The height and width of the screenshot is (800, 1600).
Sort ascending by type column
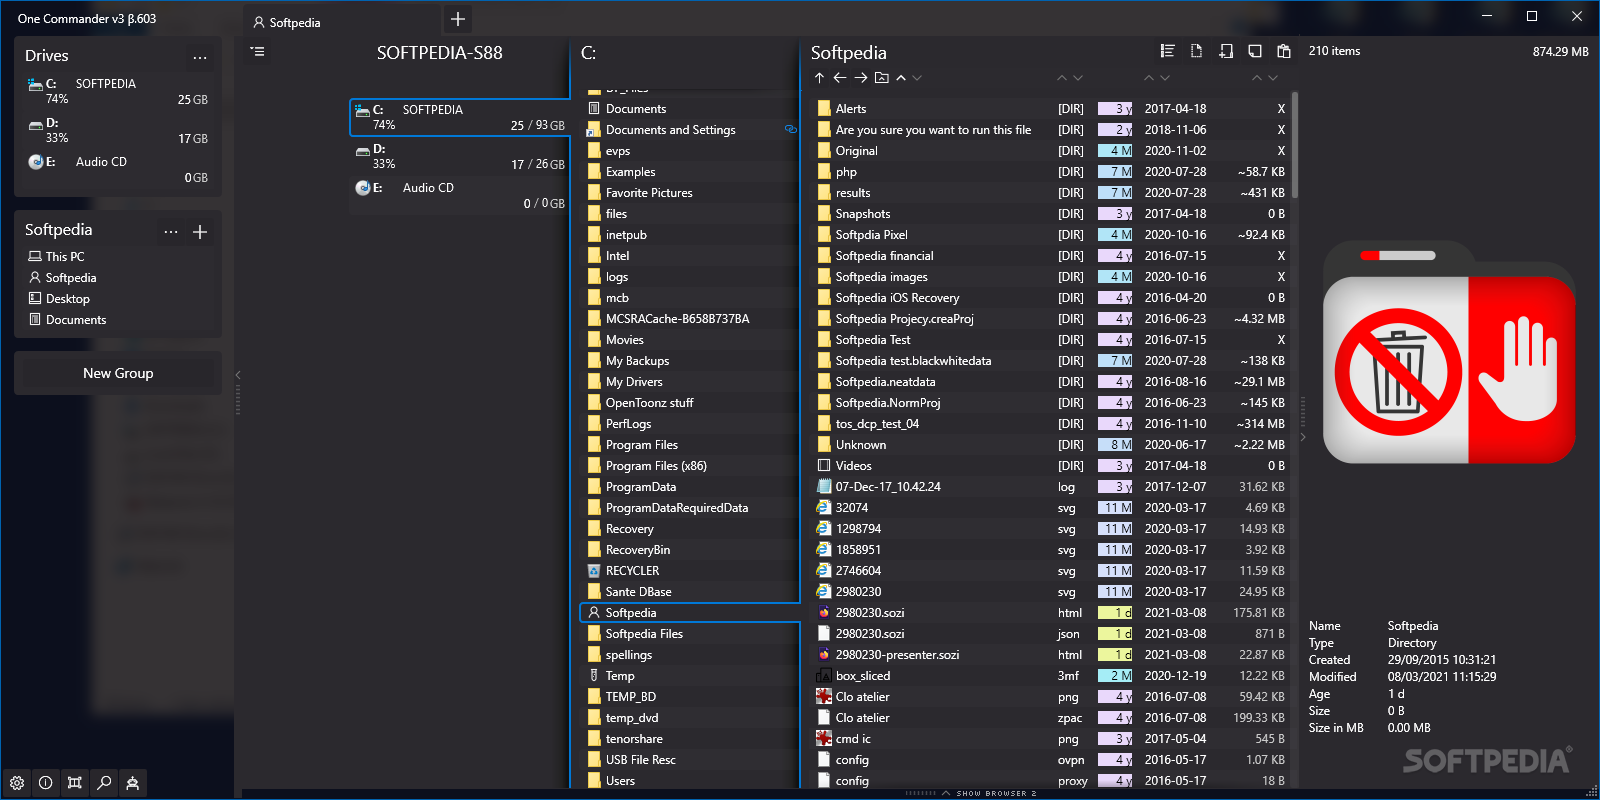tap(1062, 77)
